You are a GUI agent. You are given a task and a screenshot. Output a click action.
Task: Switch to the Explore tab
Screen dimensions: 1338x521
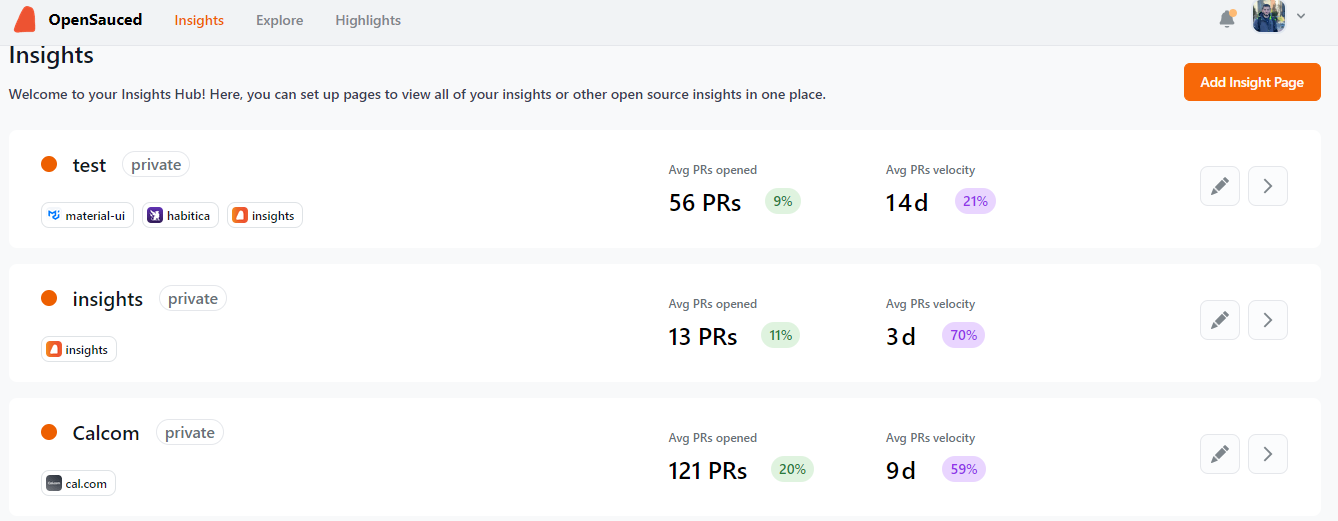pos(279,20)
